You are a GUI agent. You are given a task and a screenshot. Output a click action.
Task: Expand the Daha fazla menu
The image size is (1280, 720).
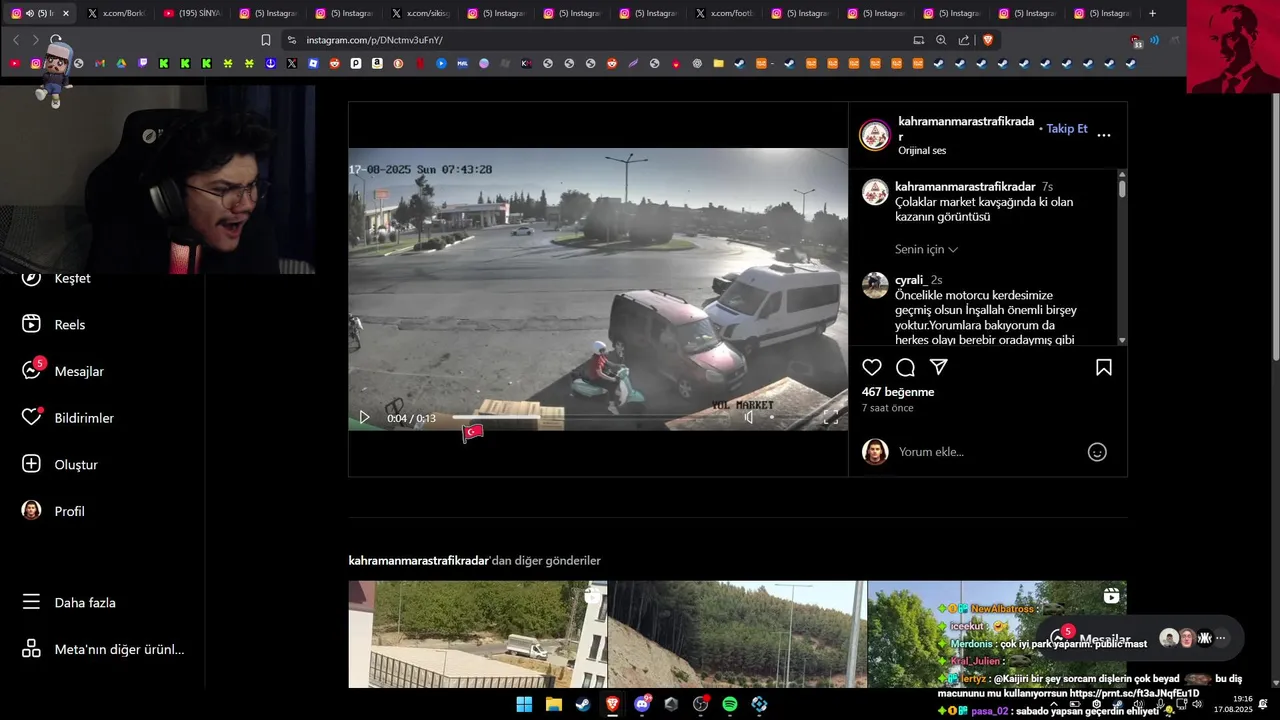point(69,603)
